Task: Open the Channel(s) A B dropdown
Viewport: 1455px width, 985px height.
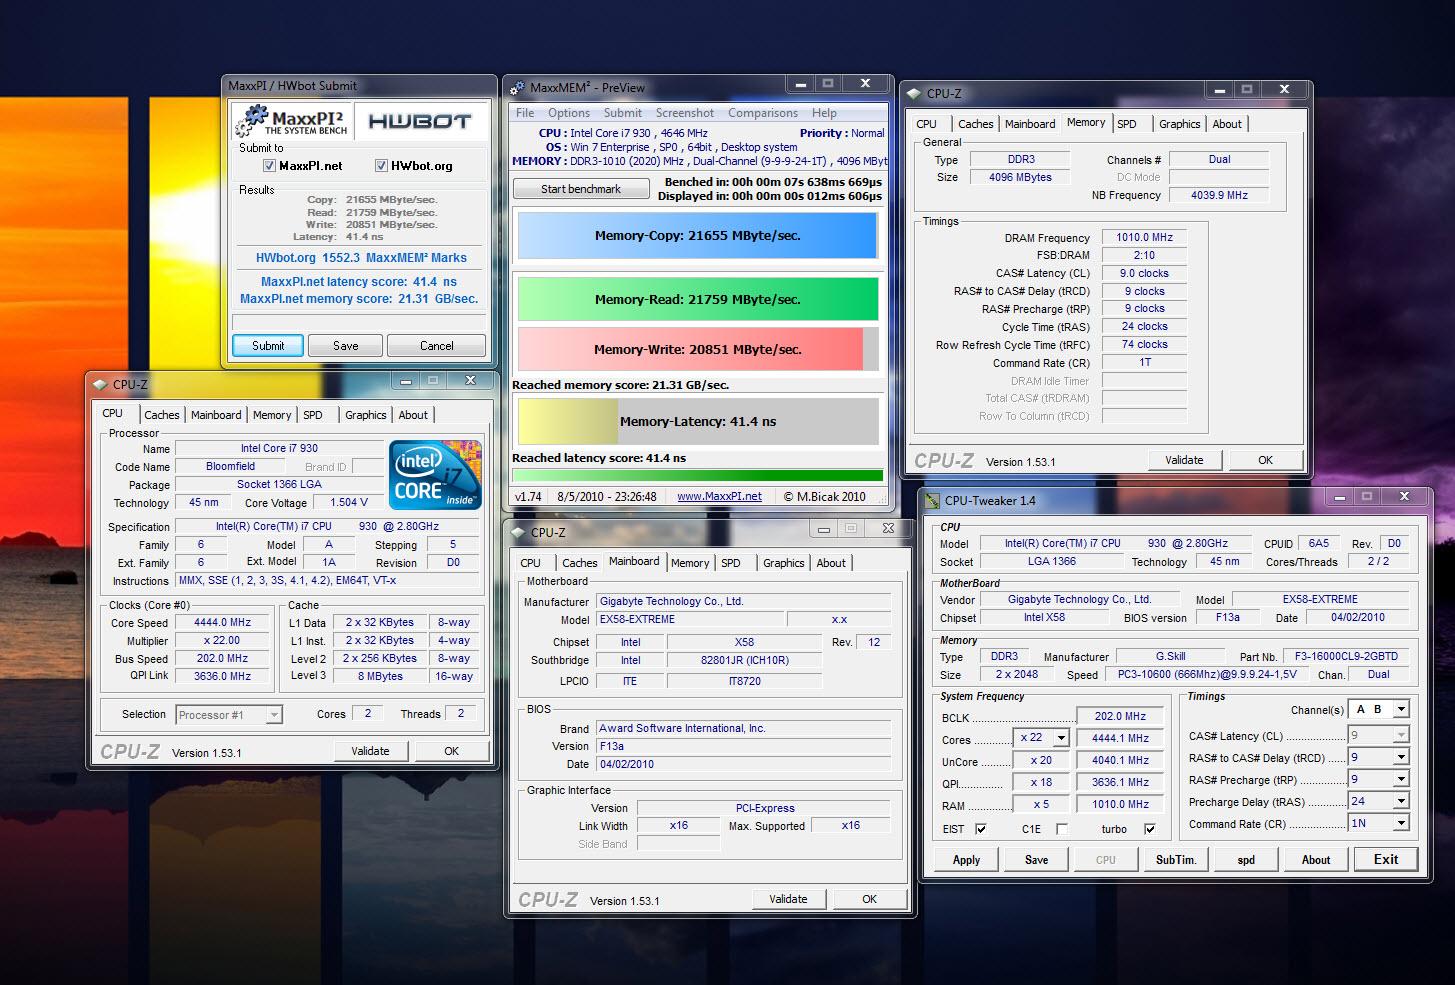Action: (1401, 710)
